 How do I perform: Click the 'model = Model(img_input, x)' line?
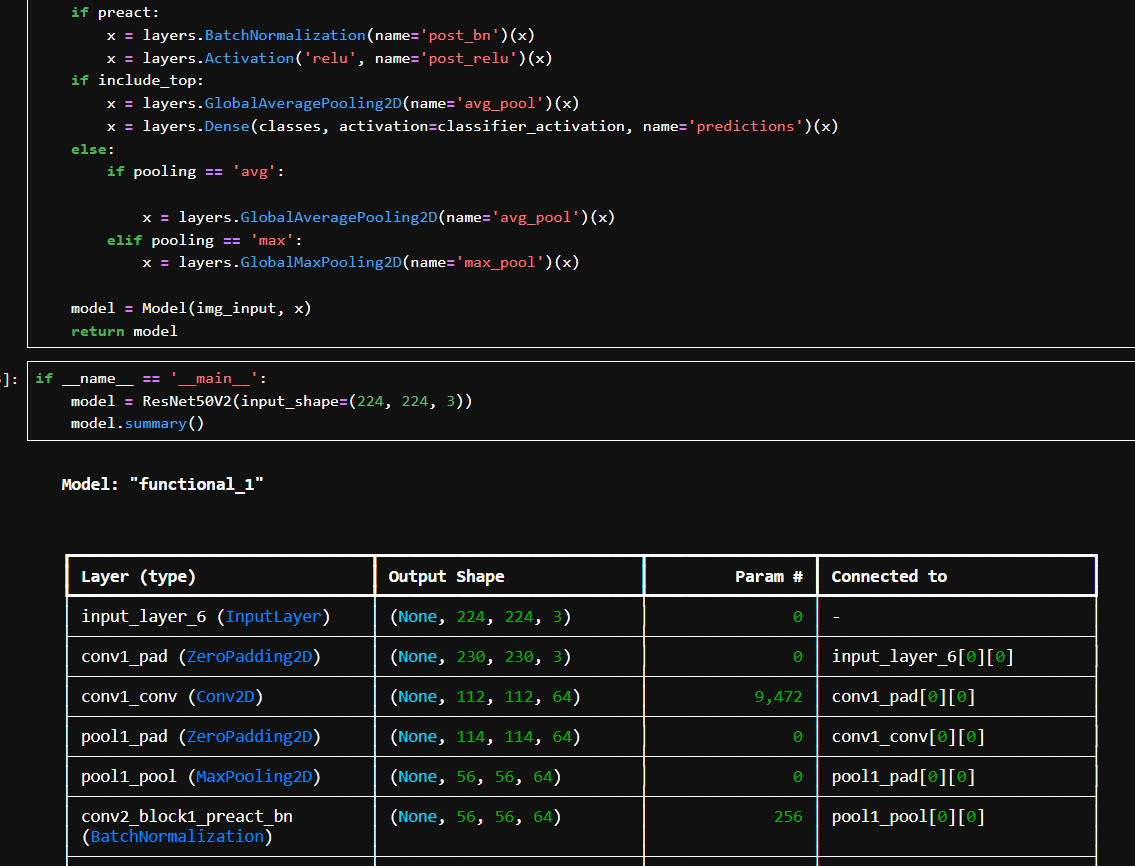191,308
